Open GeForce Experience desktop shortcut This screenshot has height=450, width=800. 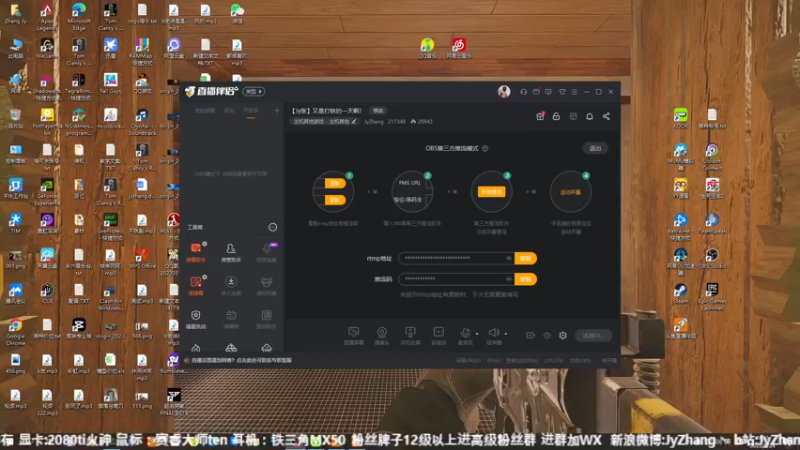[46, 192]
